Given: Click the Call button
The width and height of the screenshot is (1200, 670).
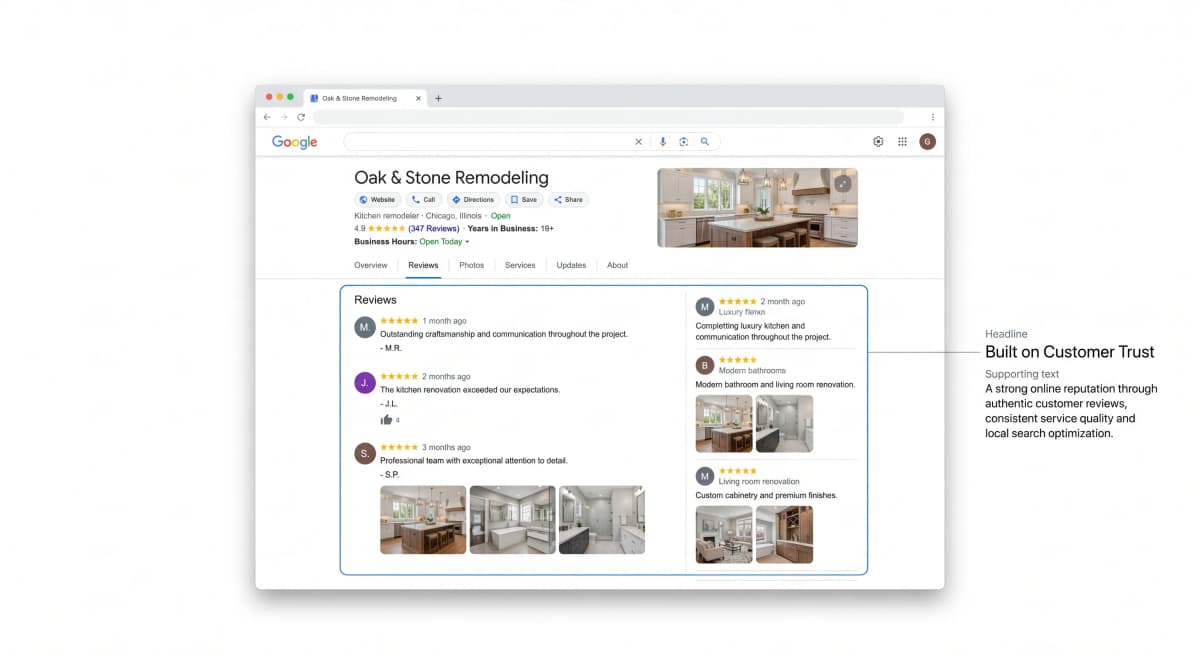Looking at the screenshot, I should click(x=424, y=200).
